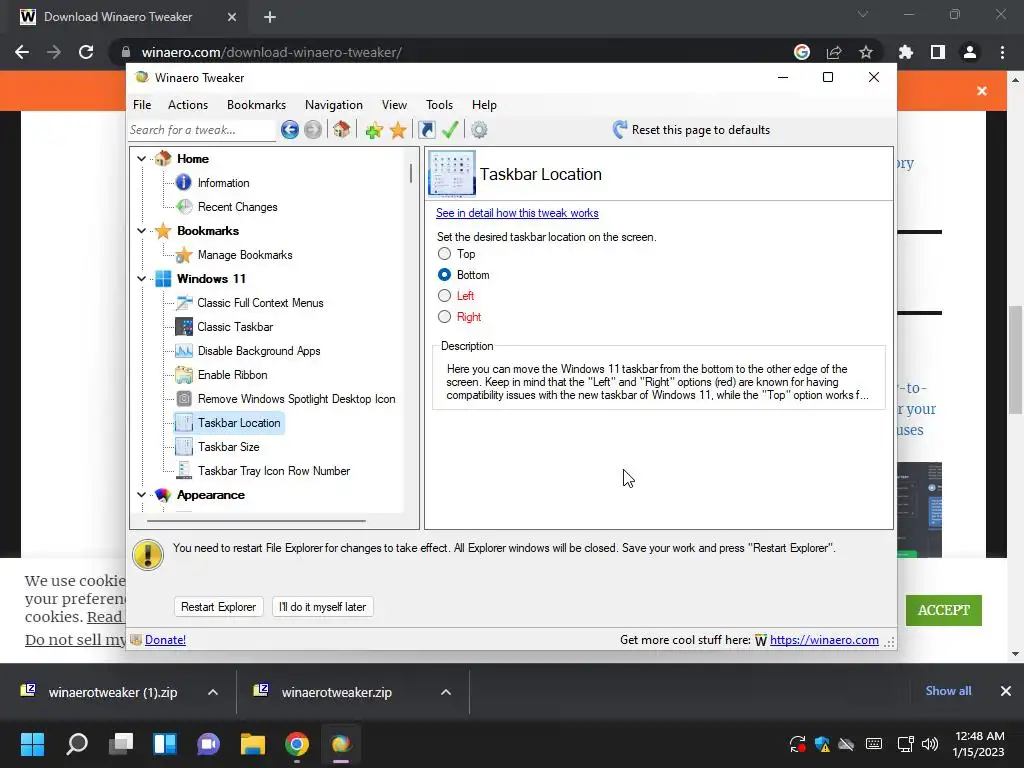Click the volume icon in system tray
The height and width of the screenshot is (768, 1024).
tap(929, 744)
